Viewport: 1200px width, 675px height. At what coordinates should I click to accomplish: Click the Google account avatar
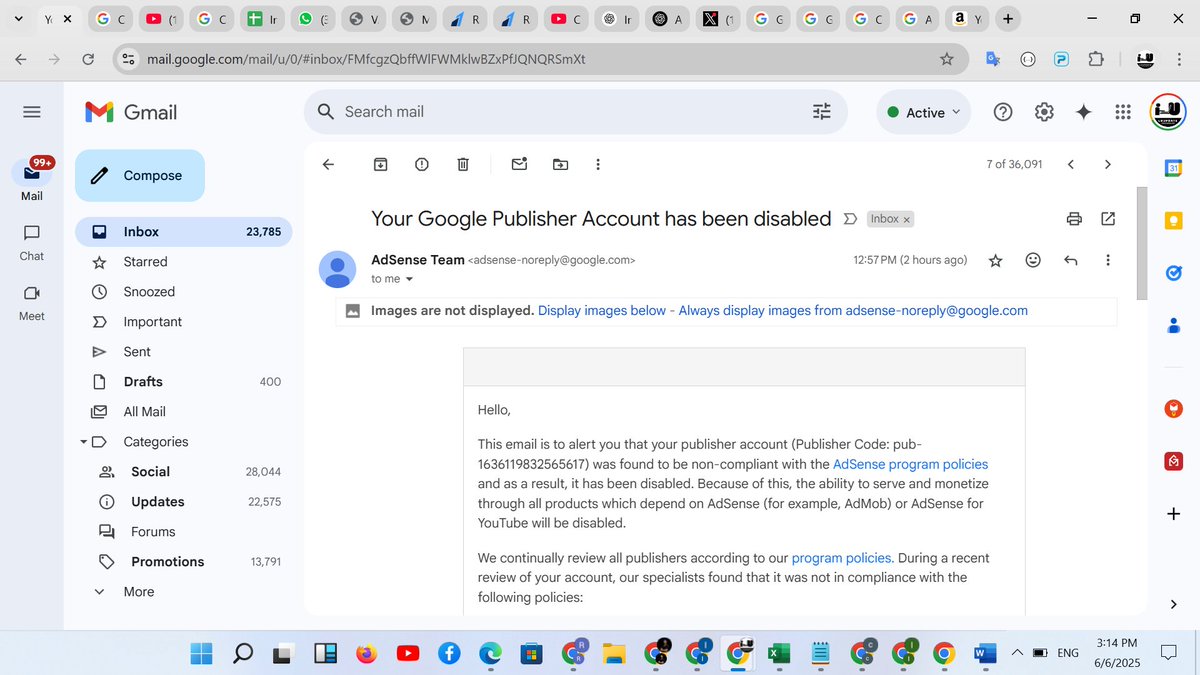tap(1168, 112)
